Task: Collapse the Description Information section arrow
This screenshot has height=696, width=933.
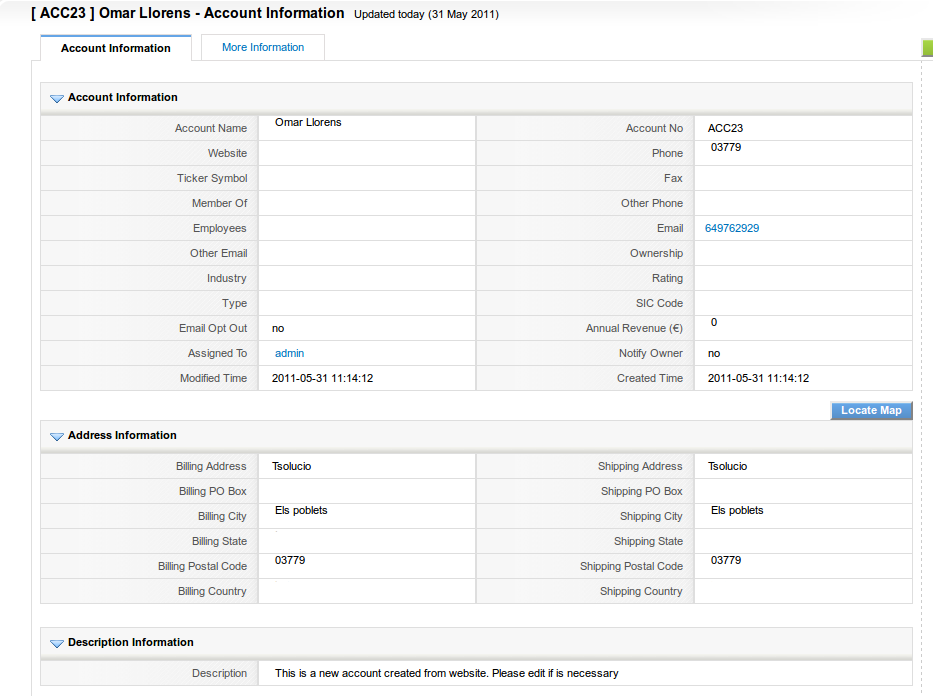Action: tap(57, 643)
